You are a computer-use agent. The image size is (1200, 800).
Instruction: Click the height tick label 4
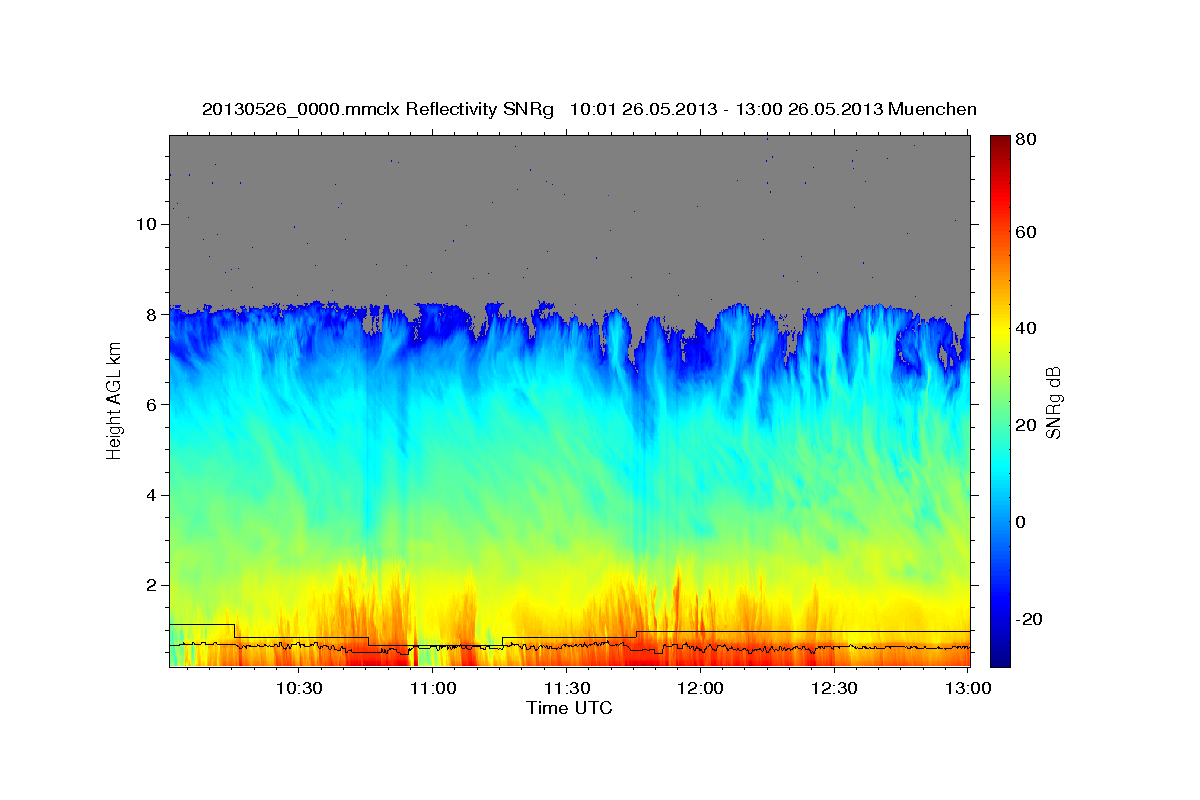click(153, 495)
